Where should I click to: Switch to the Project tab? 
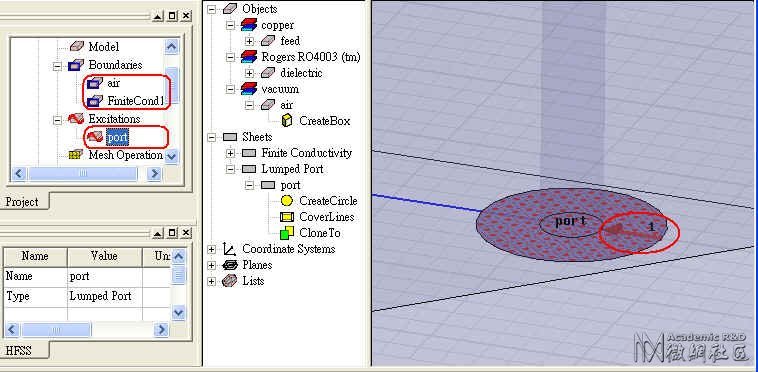pos(21,202)
